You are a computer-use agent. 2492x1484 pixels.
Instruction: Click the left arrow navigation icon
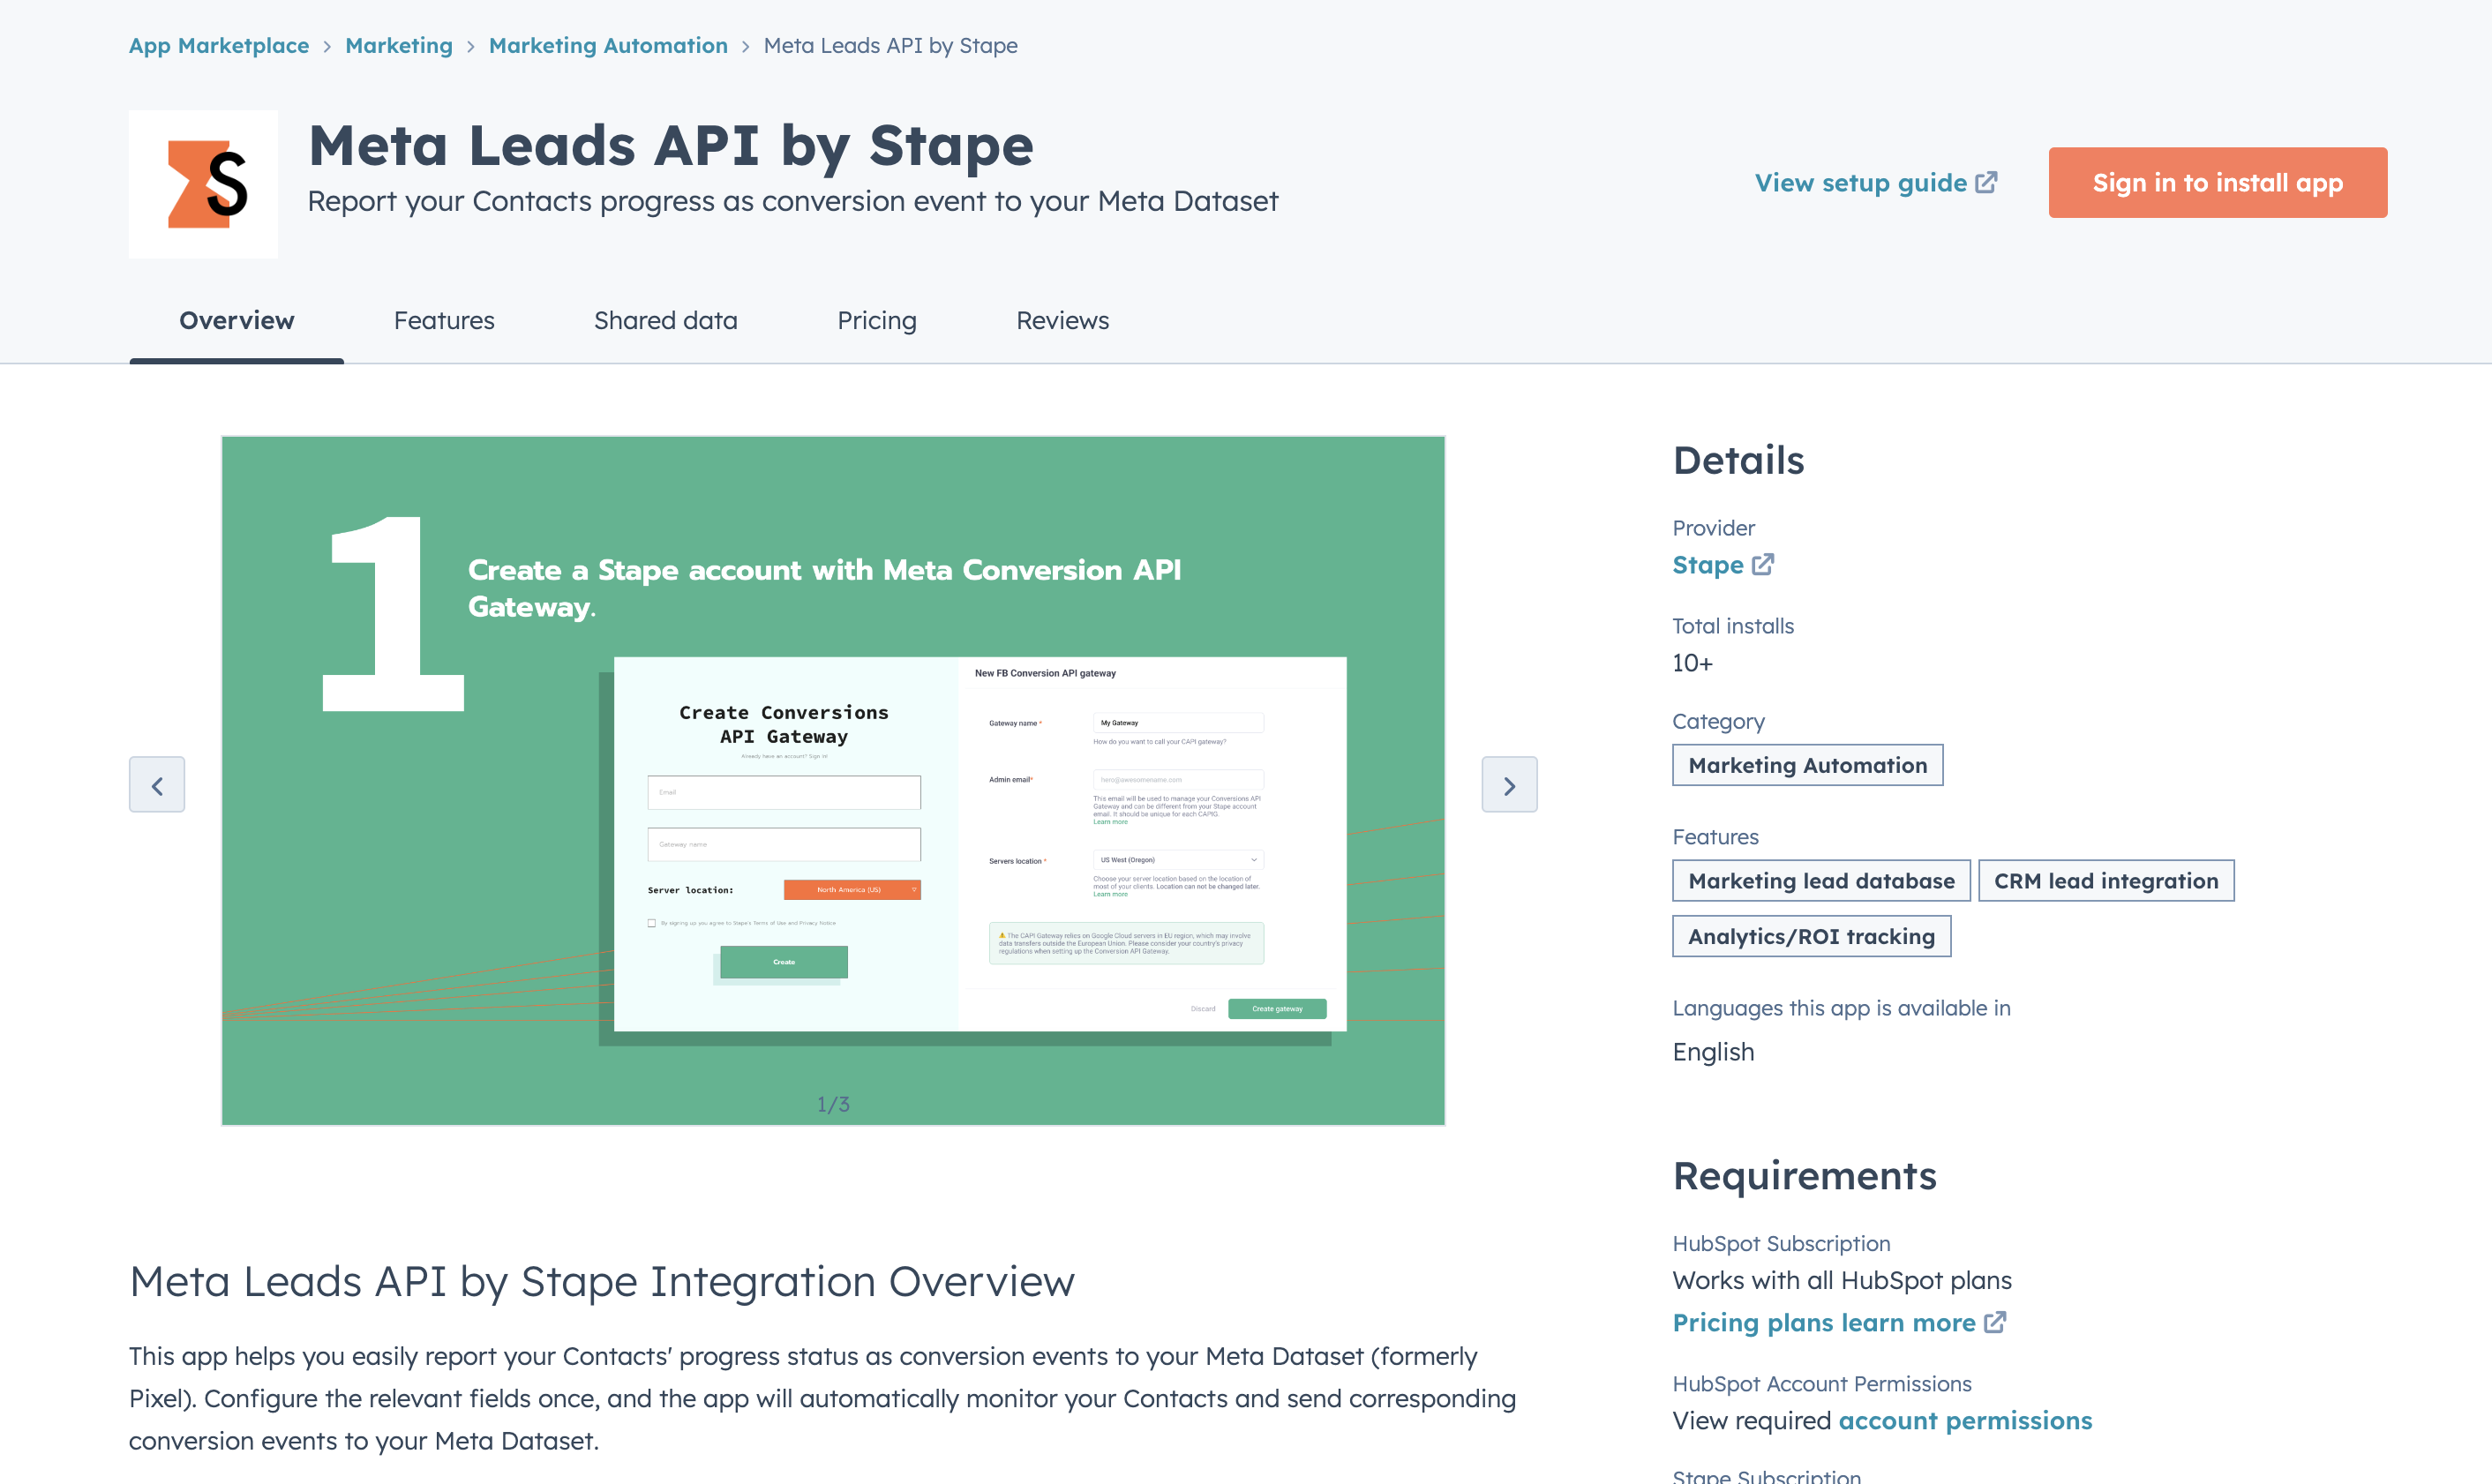(x=157, y=786)
